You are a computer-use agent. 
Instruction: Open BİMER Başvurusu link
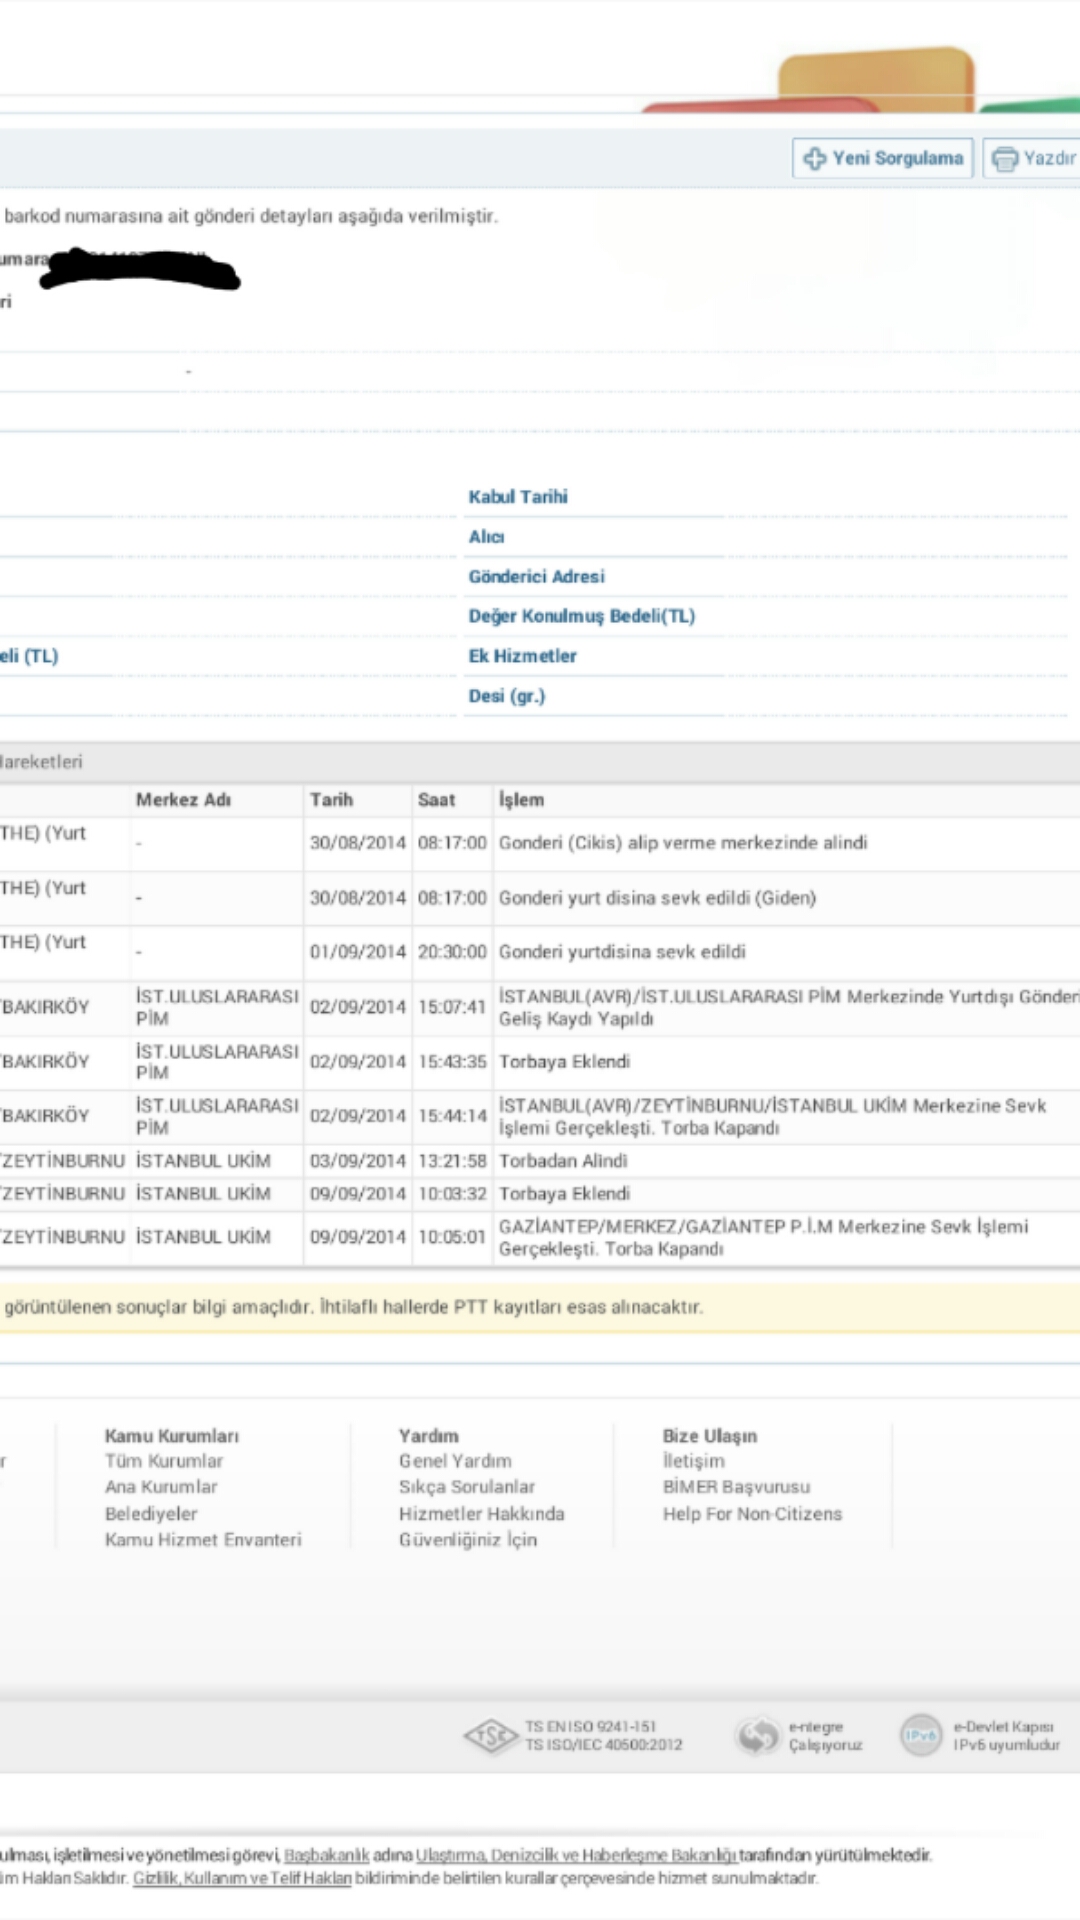[736, 1487]
